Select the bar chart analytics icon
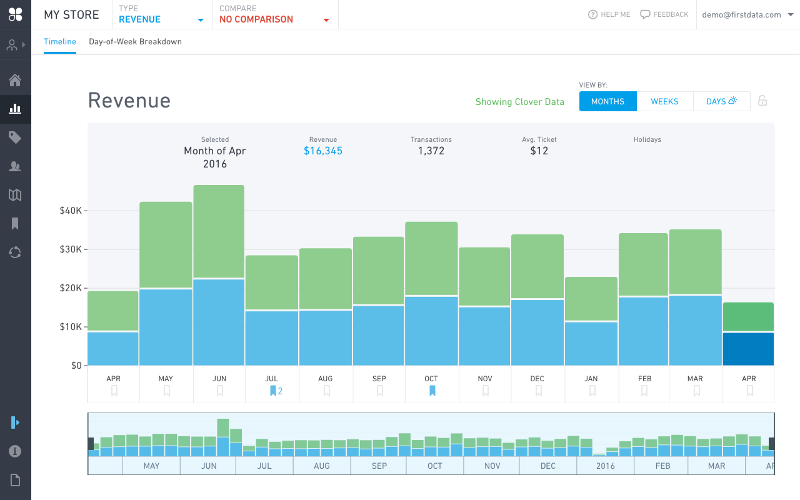This screenshot has height=500, width=800. click(15, 109)
